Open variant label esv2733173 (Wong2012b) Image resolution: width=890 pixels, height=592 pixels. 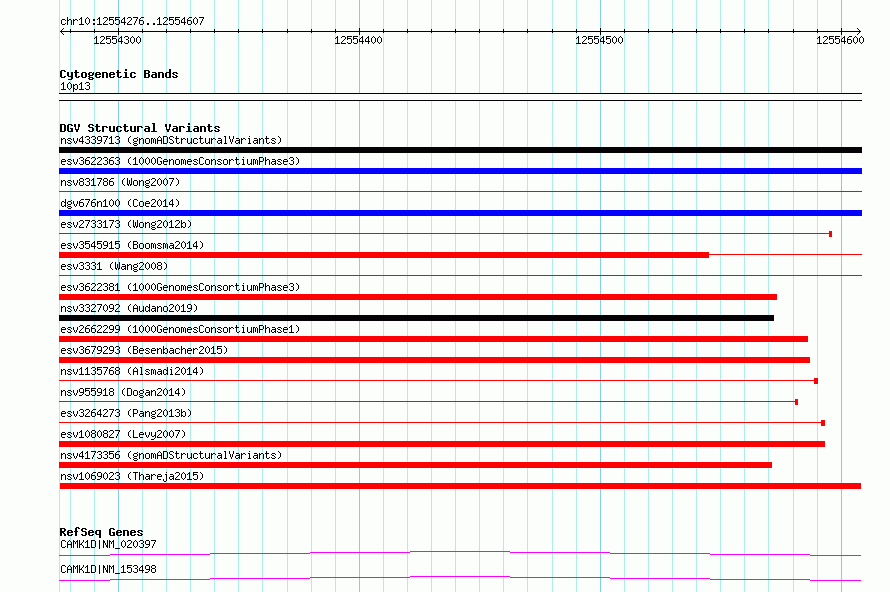tap(126, 224)
